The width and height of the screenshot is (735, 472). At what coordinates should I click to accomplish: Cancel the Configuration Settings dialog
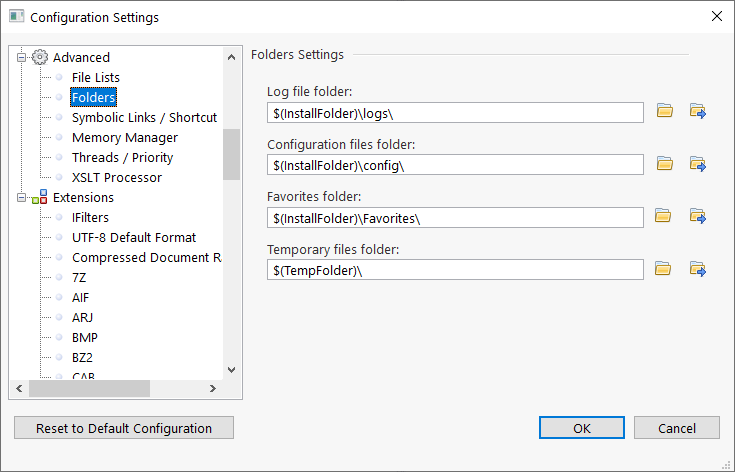677,428
